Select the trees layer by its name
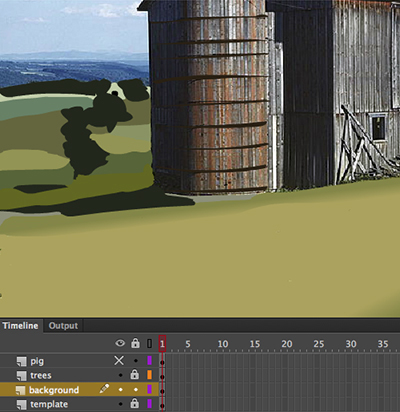 41,375
